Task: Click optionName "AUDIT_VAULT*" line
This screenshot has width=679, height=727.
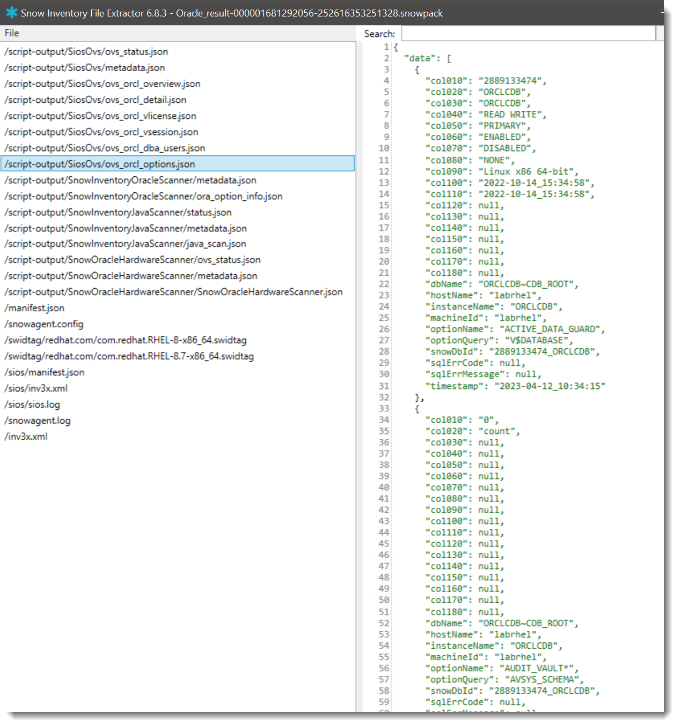Action: click(x=502, y=669)
